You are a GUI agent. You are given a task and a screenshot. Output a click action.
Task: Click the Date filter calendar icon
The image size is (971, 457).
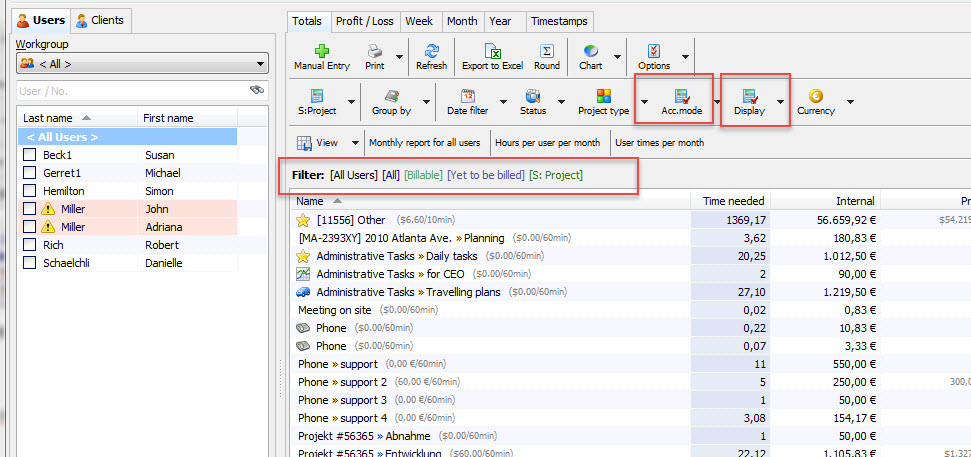click(467, 96)
